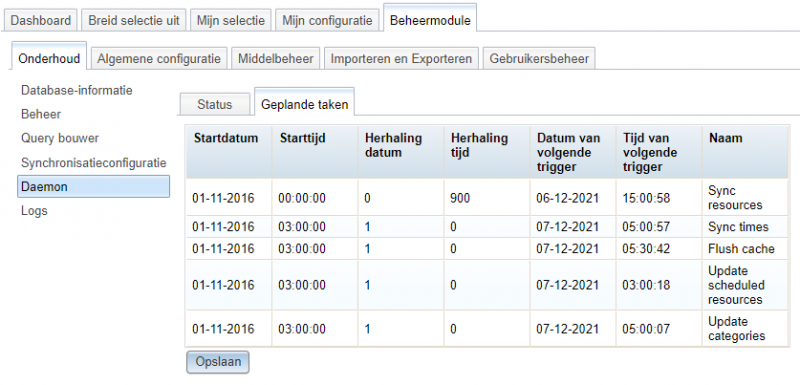Click Herhaling datum 0 of Sync resources
The height and width of the screenshot is (385, 800).
(367, 198)
